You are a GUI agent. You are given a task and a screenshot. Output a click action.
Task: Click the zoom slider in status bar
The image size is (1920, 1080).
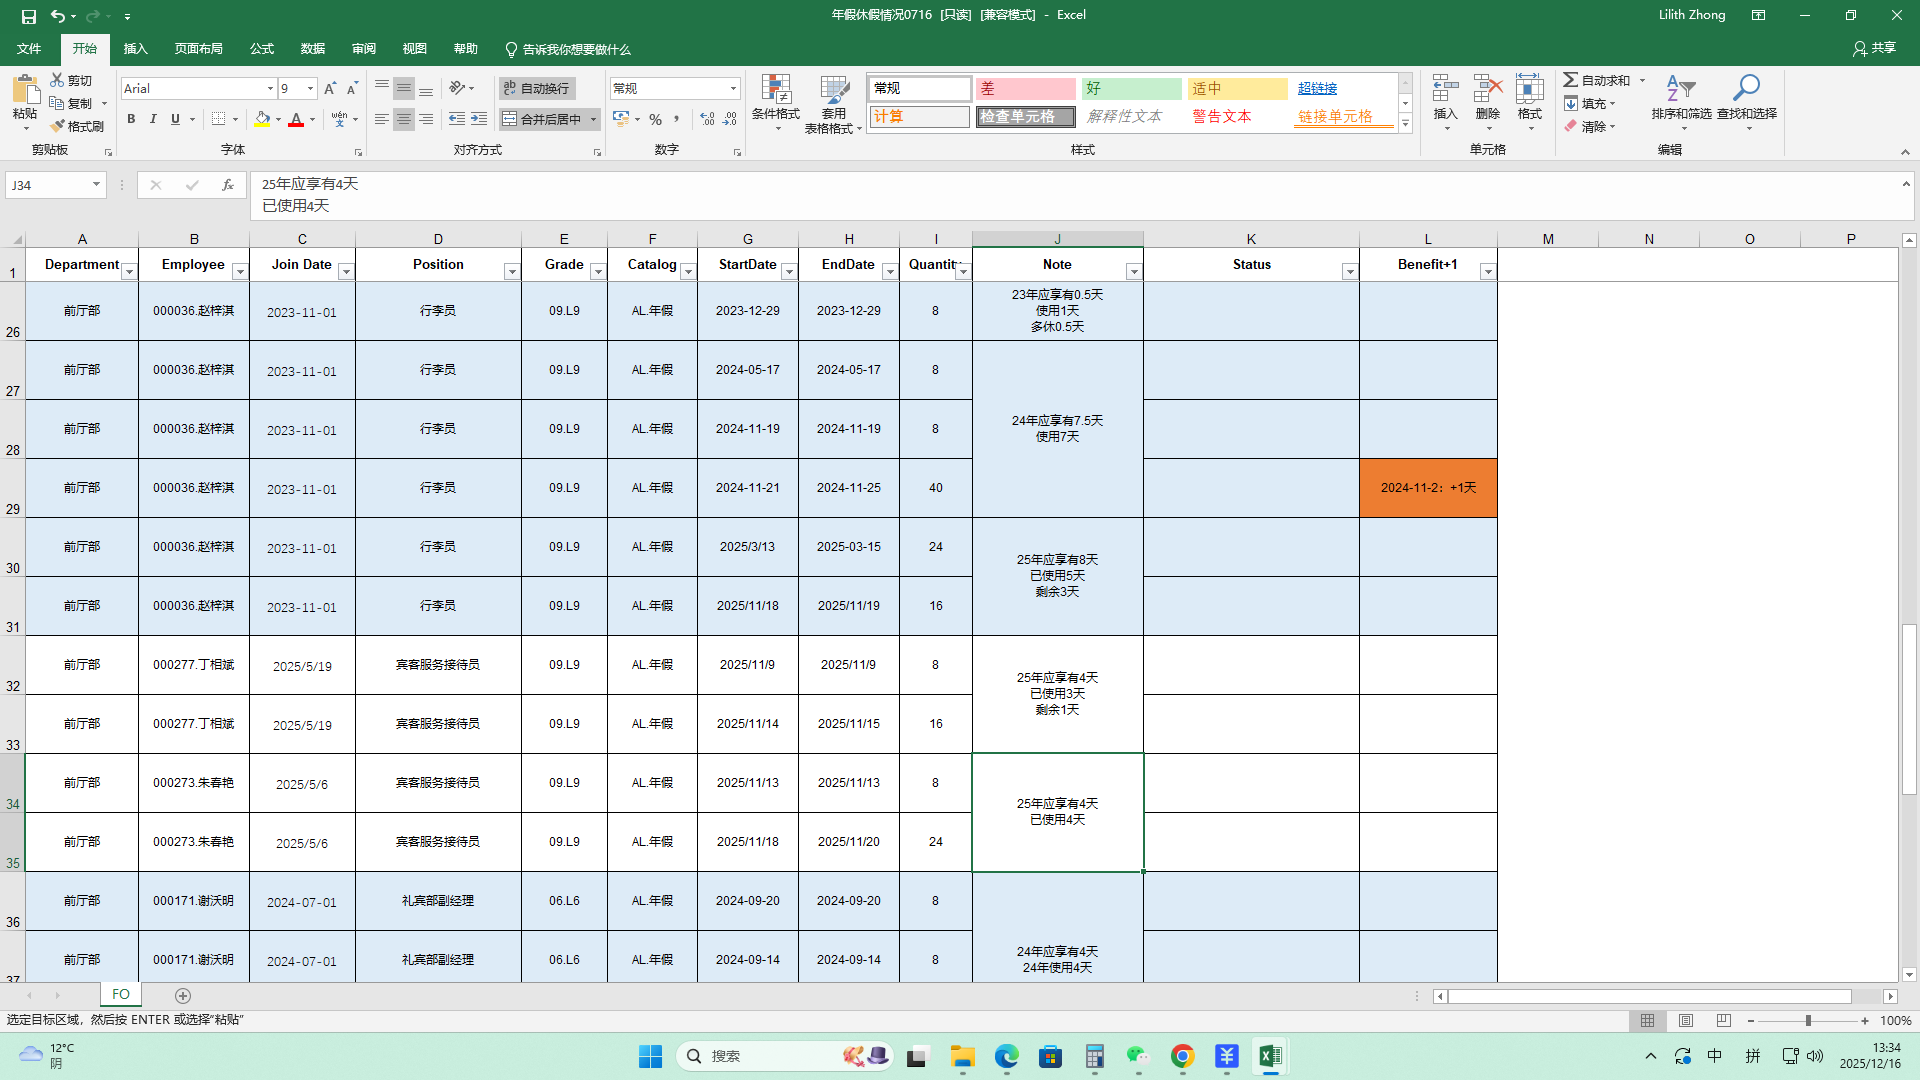[x=1808, y=1021]
